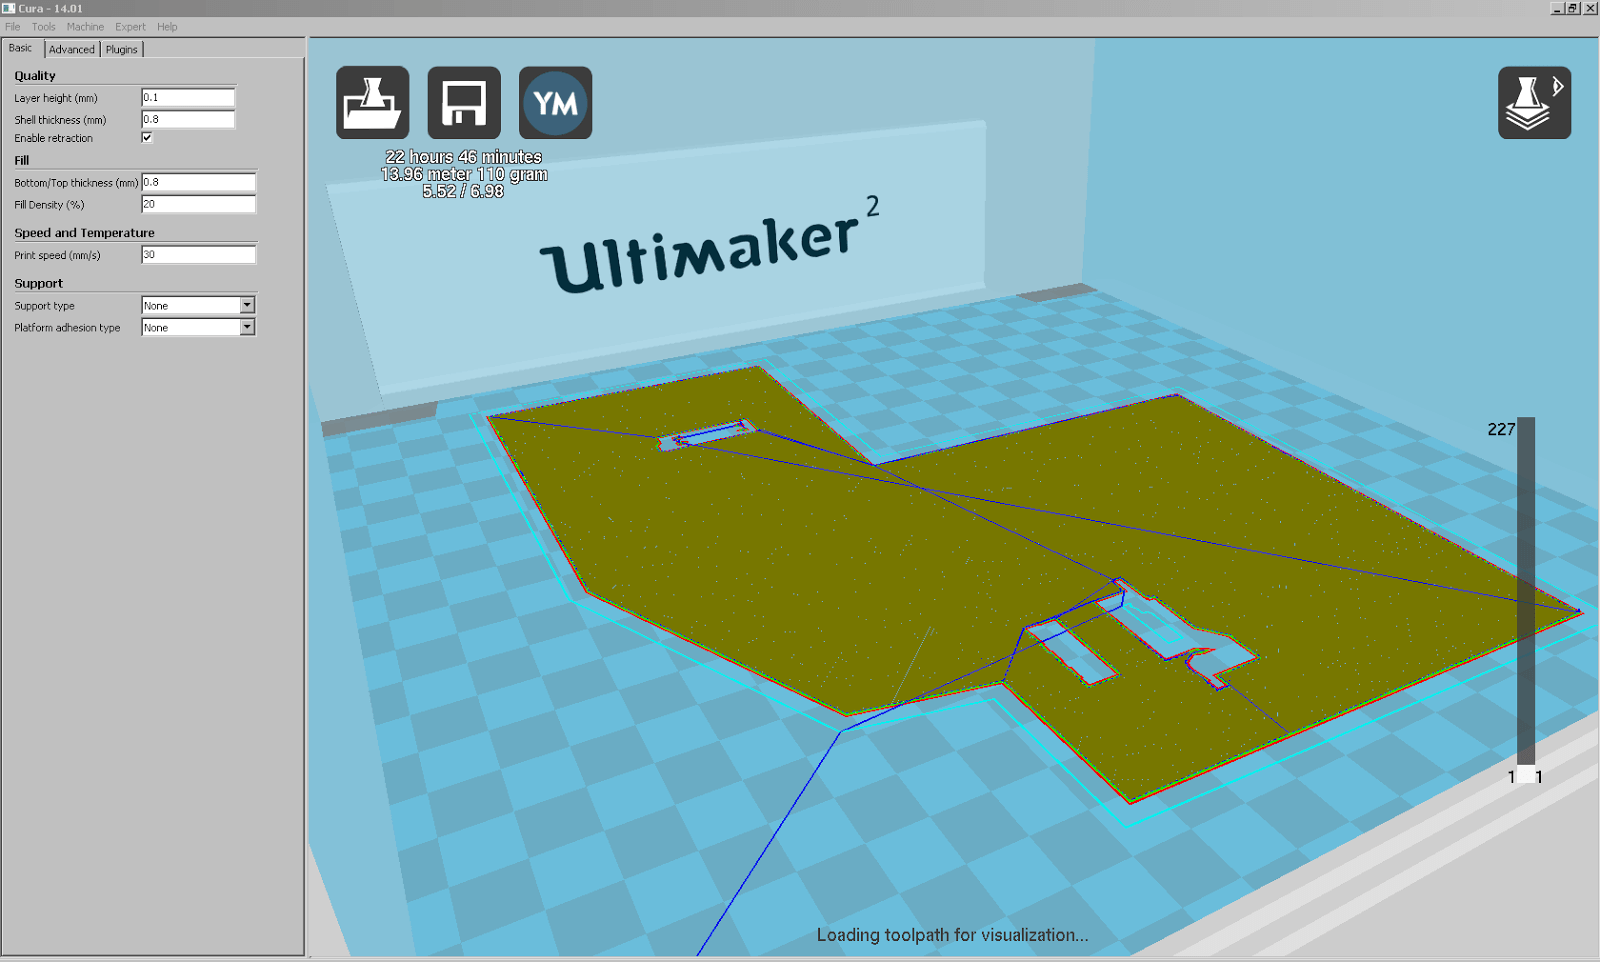
Task: Click the Layer height input field
Action: [188, 97]
